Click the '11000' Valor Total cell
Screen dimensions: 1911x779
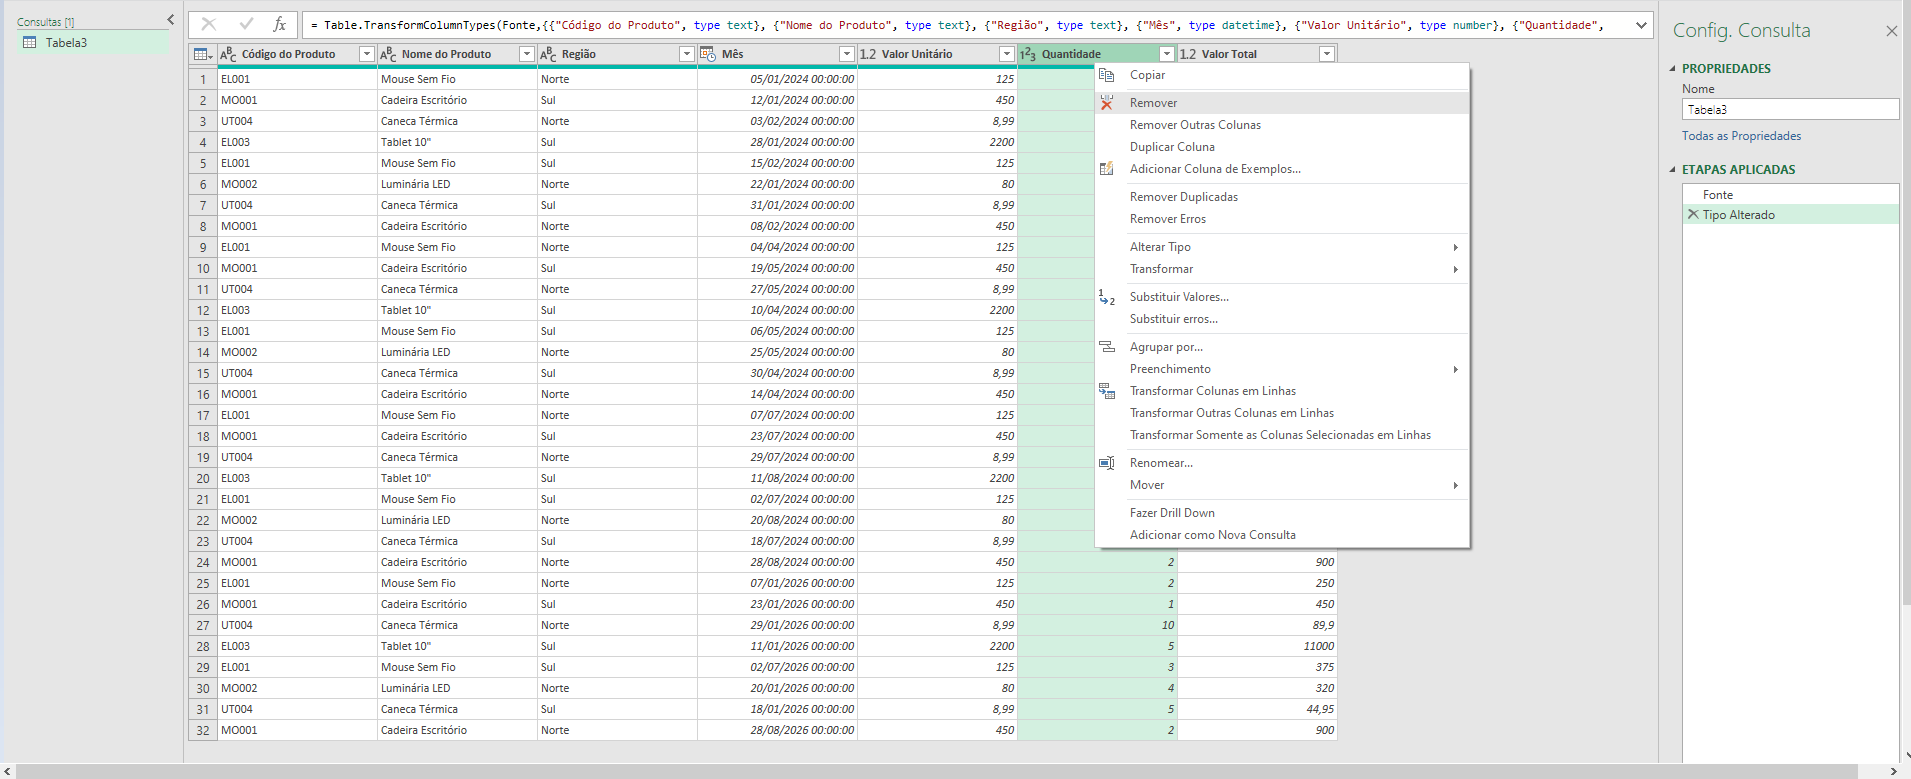click(1257, 646)
